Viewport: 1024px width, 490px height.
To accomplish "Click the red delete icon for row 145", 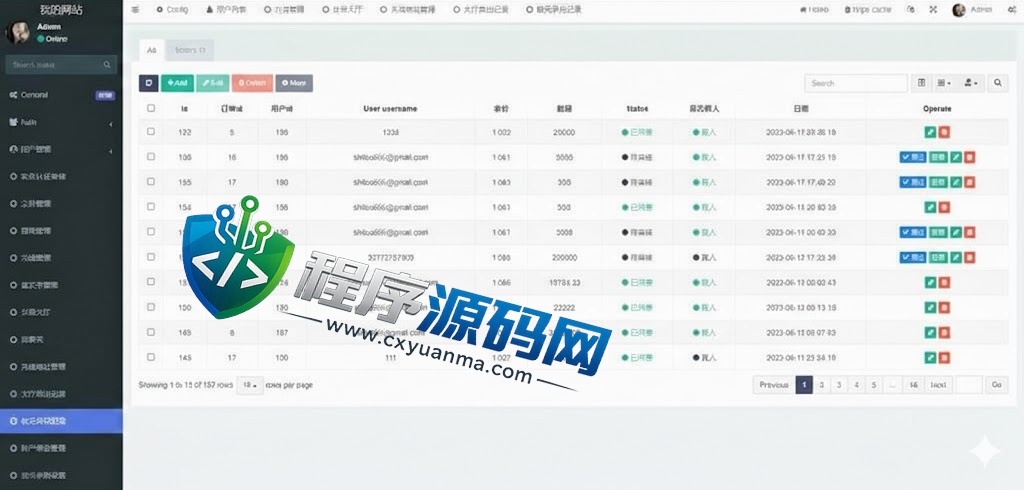I will [944, 357].
